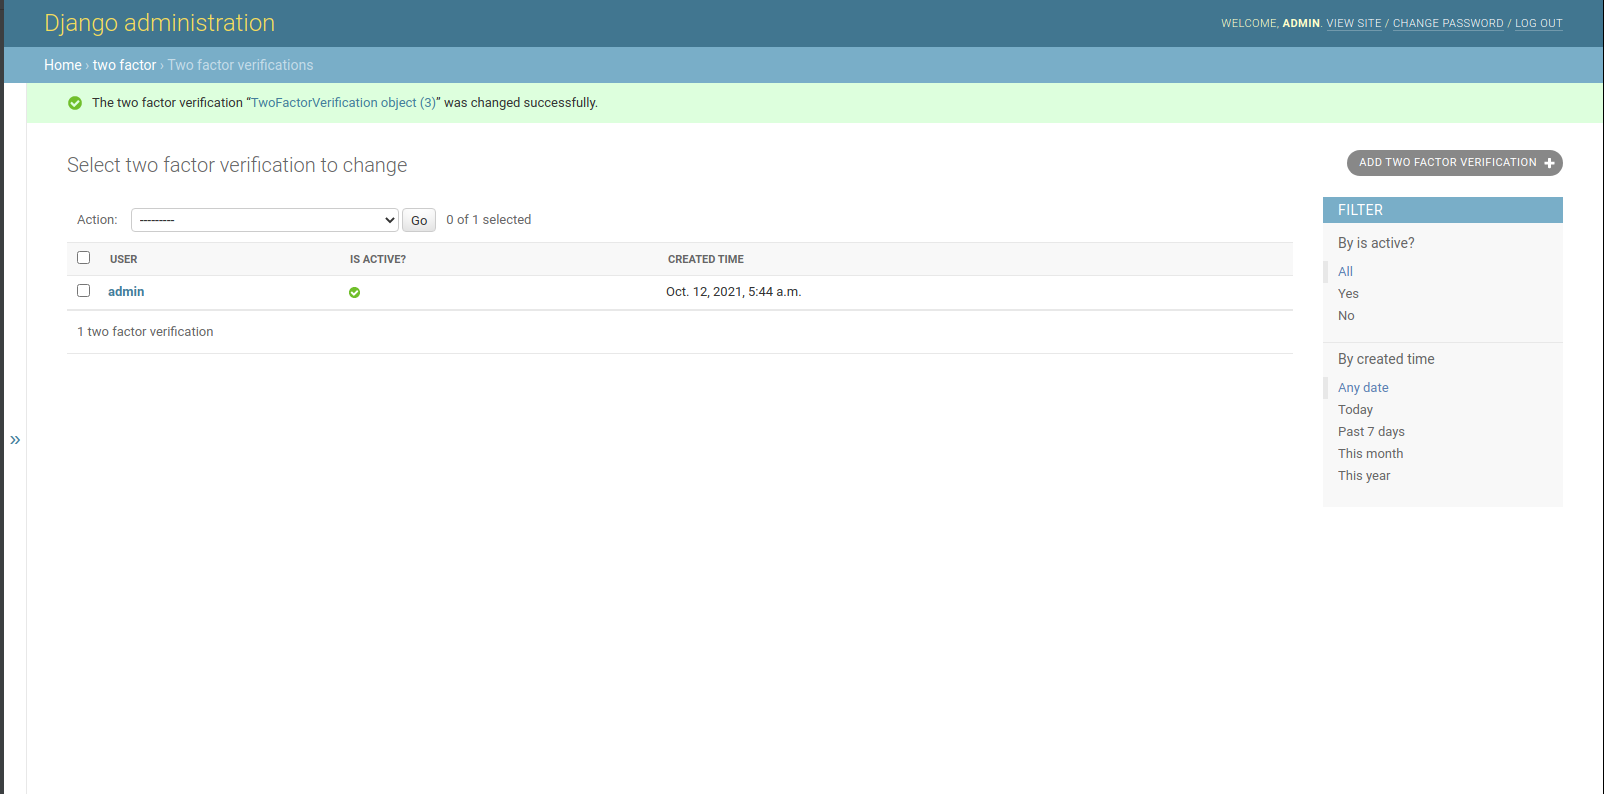Open the admin user record link
The width and height of the screenshot is (1604, 794).
coord(126,292)
